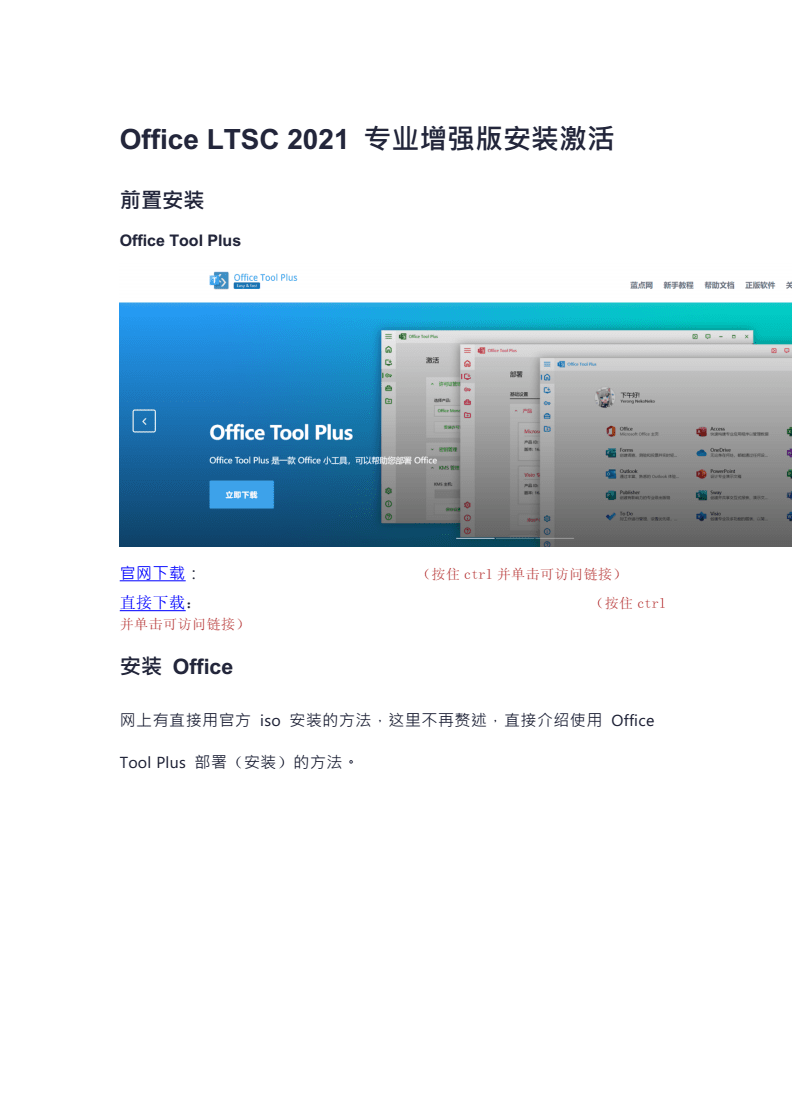Open the 帮助文档 navigation item
The width and height of the screenshot is (792, 1120).
pyautogui.click(x=719, y=285)
